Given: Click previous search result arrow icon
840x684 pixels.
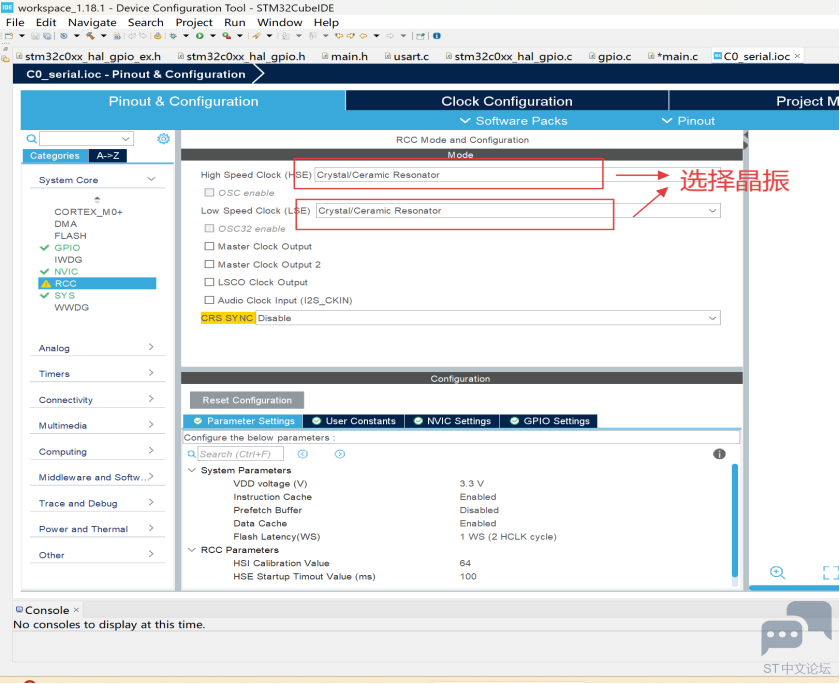Looking at the screenshot, I should pos(303,454).
